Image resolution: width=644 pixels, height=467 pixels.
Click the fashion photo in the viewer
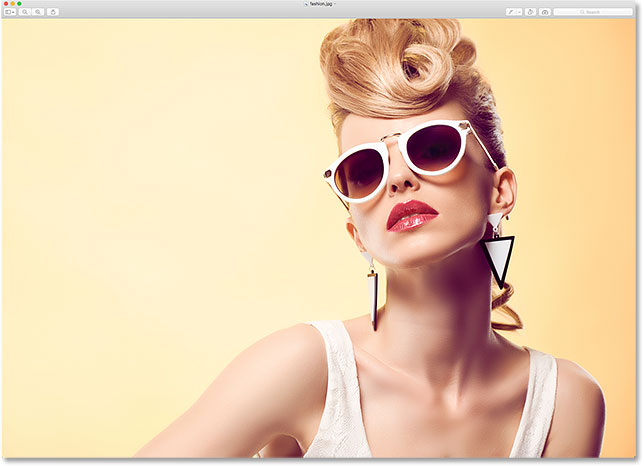[x=319, y=238]
